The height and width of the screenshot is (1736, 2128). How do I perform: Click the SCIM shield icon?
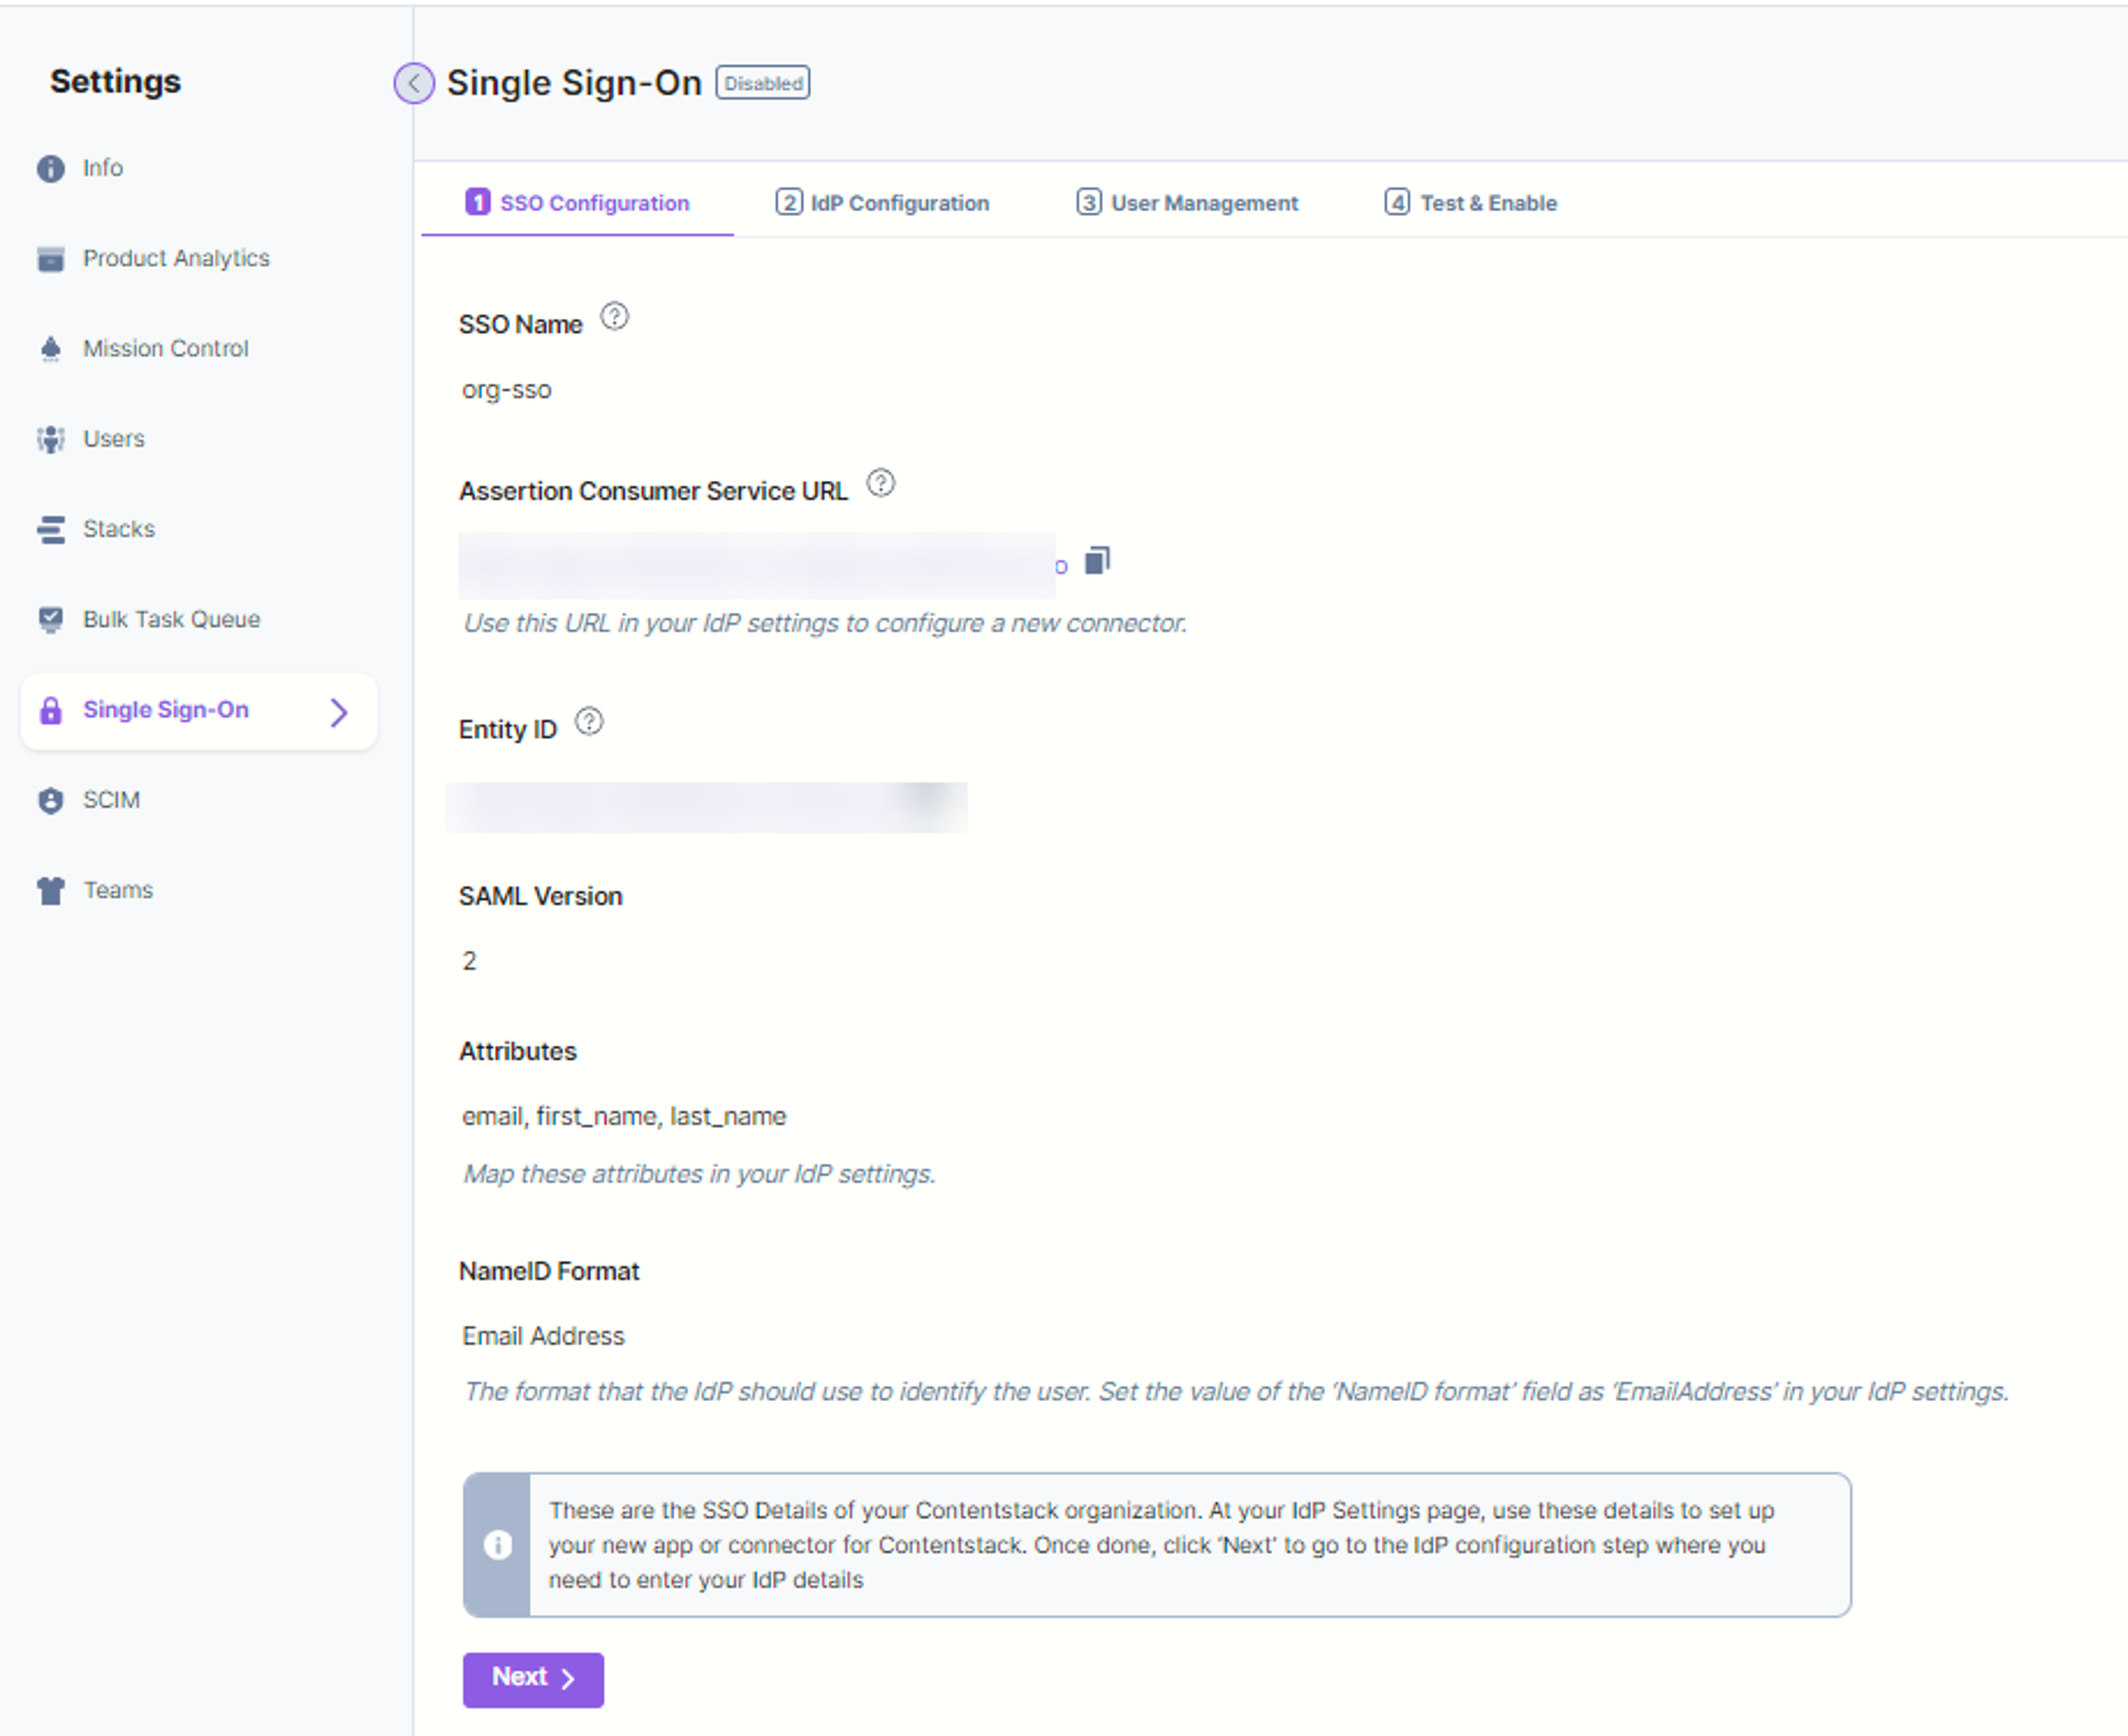(x=51, y=800)
